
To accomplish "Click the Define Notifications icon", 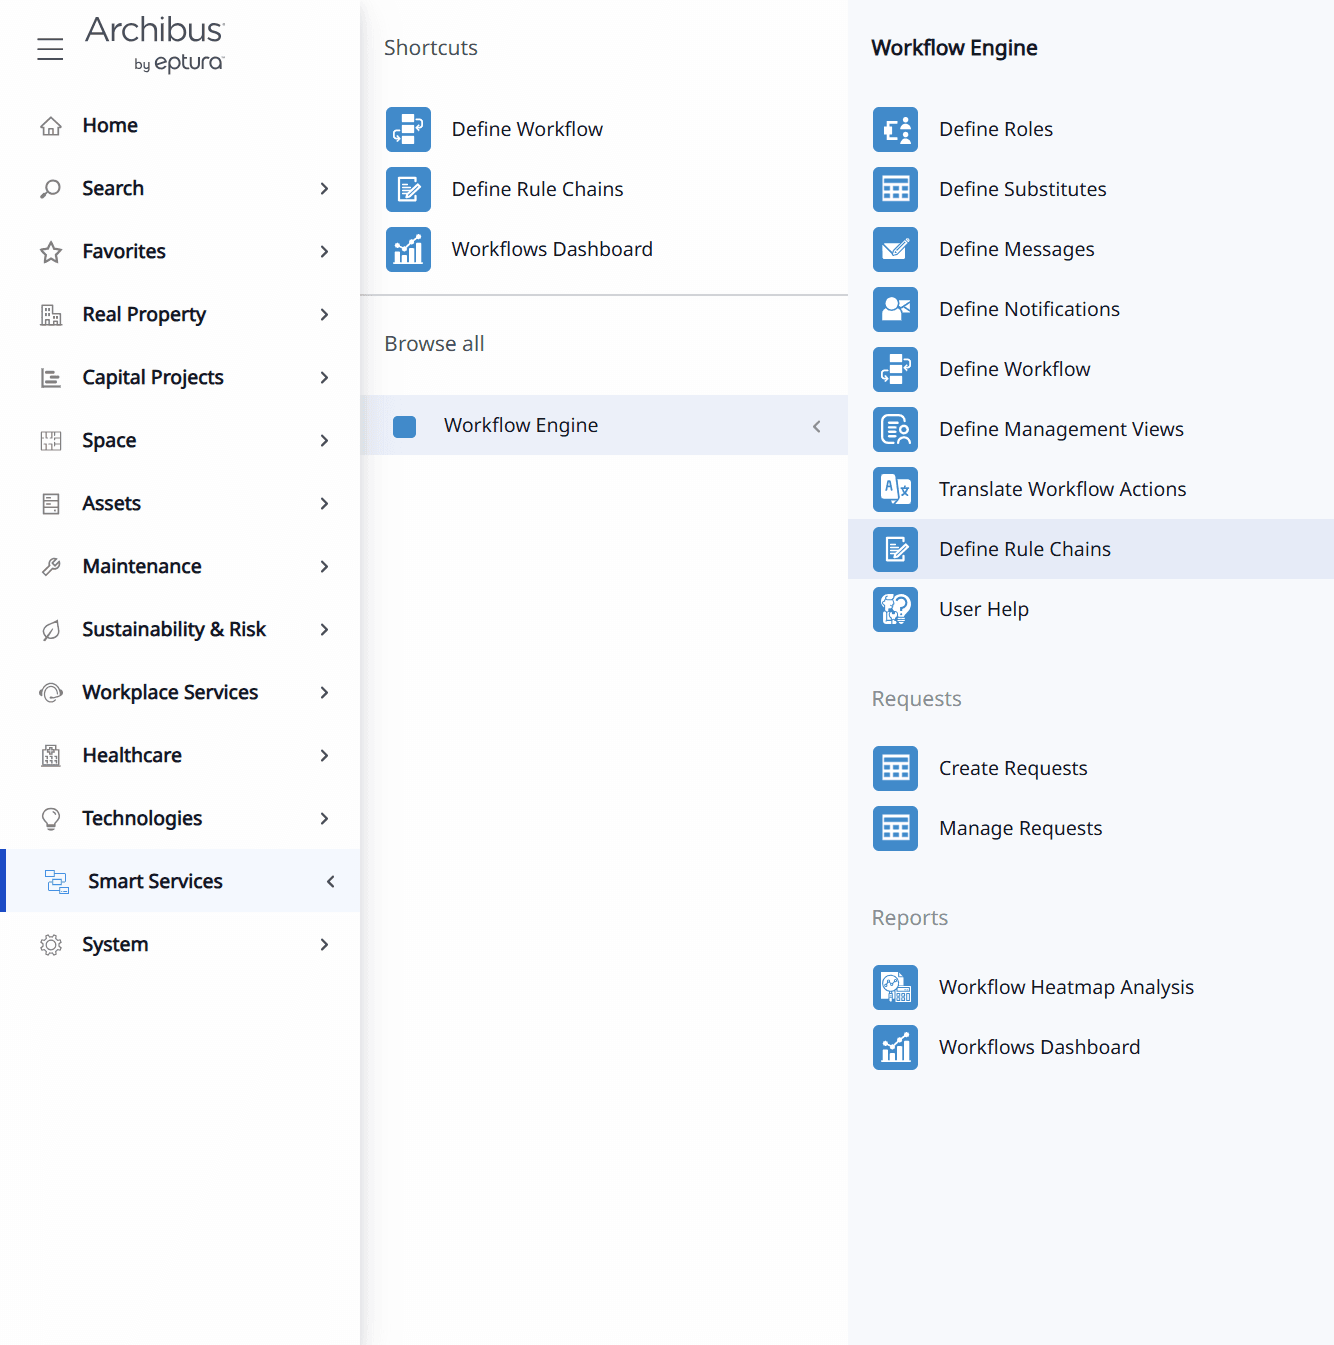I will [895, 309].
